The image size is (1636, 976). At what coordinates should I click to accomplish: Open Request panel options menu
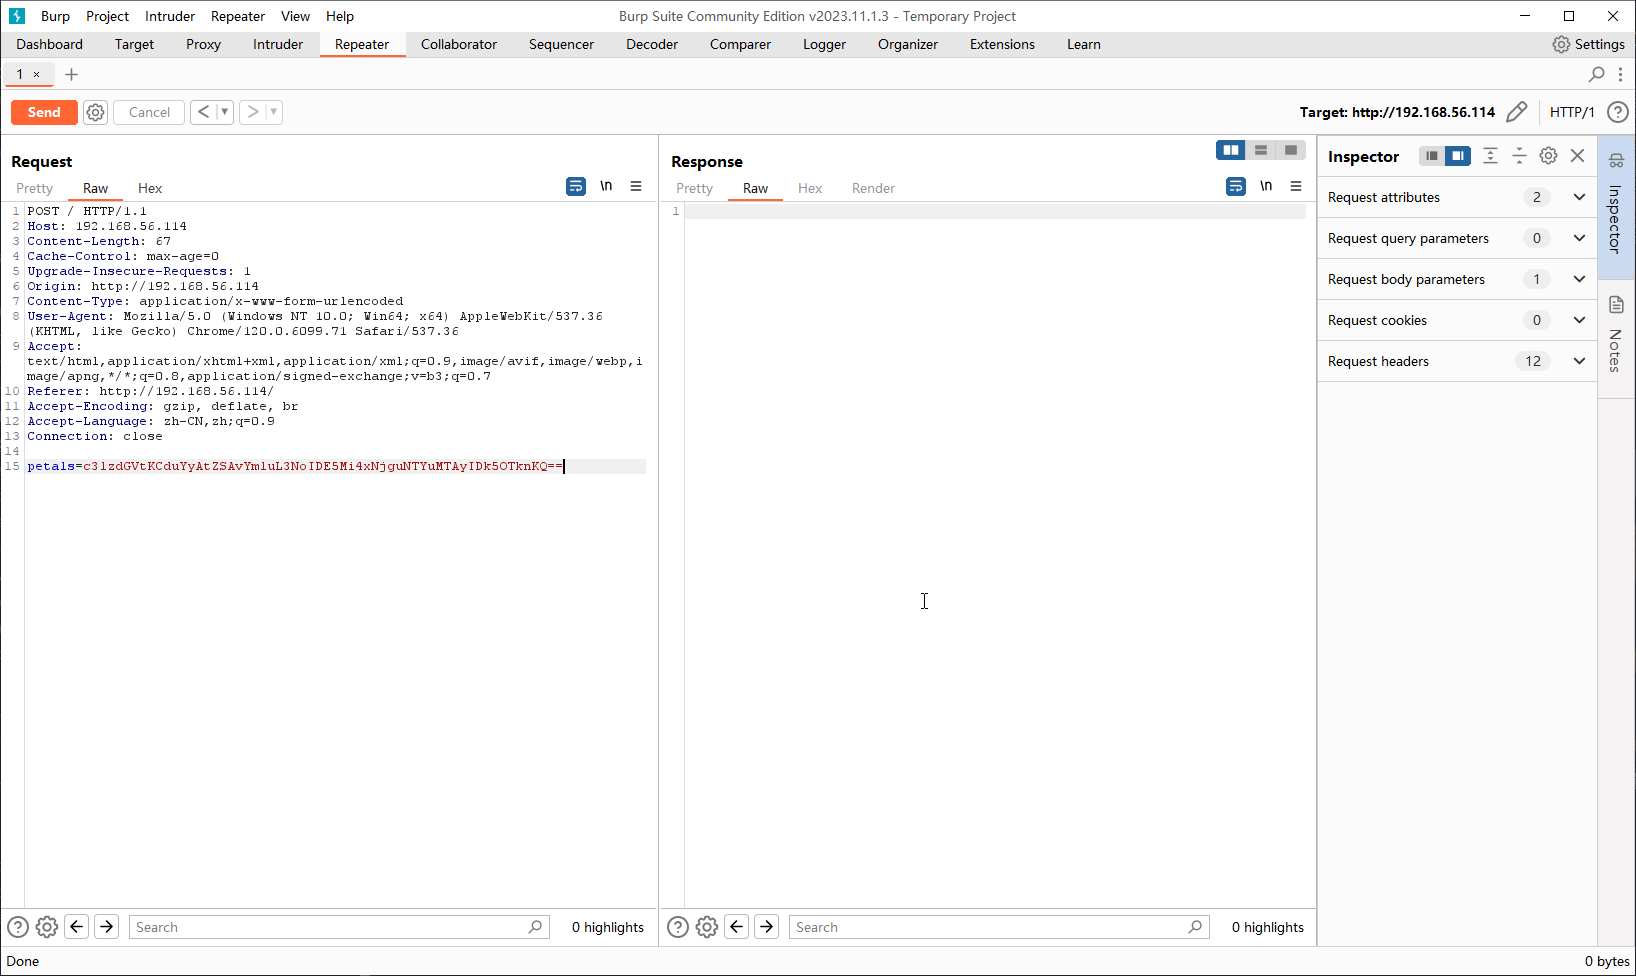[x=636, y=186]
